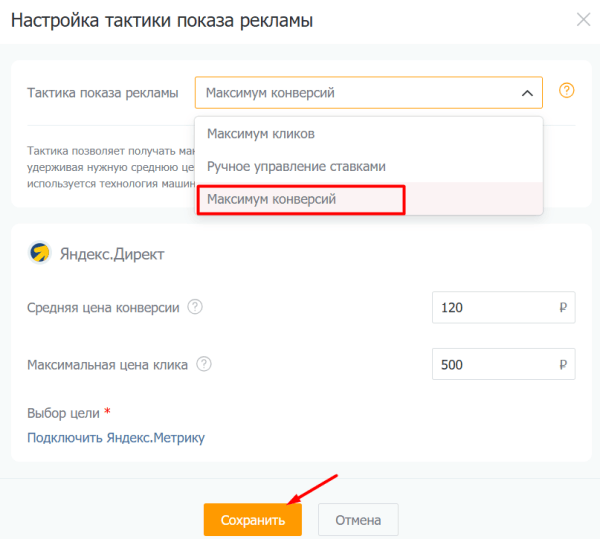The height and width of the screenshot is (539, 600).
Task: Cancel with the Отмена button
Action: pos(358,519)
